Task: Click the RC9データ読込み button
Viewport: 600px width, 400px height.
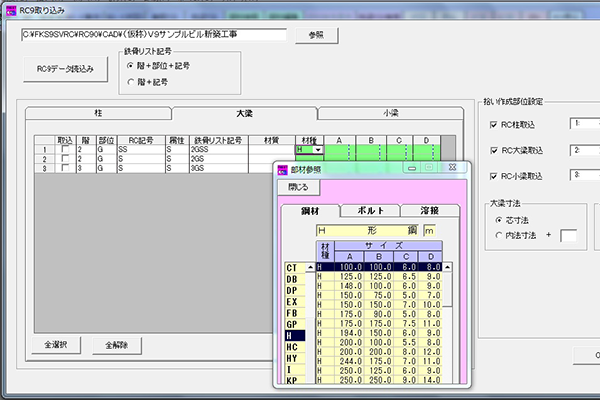Action: pyautogui.click(x=65, y=69)
